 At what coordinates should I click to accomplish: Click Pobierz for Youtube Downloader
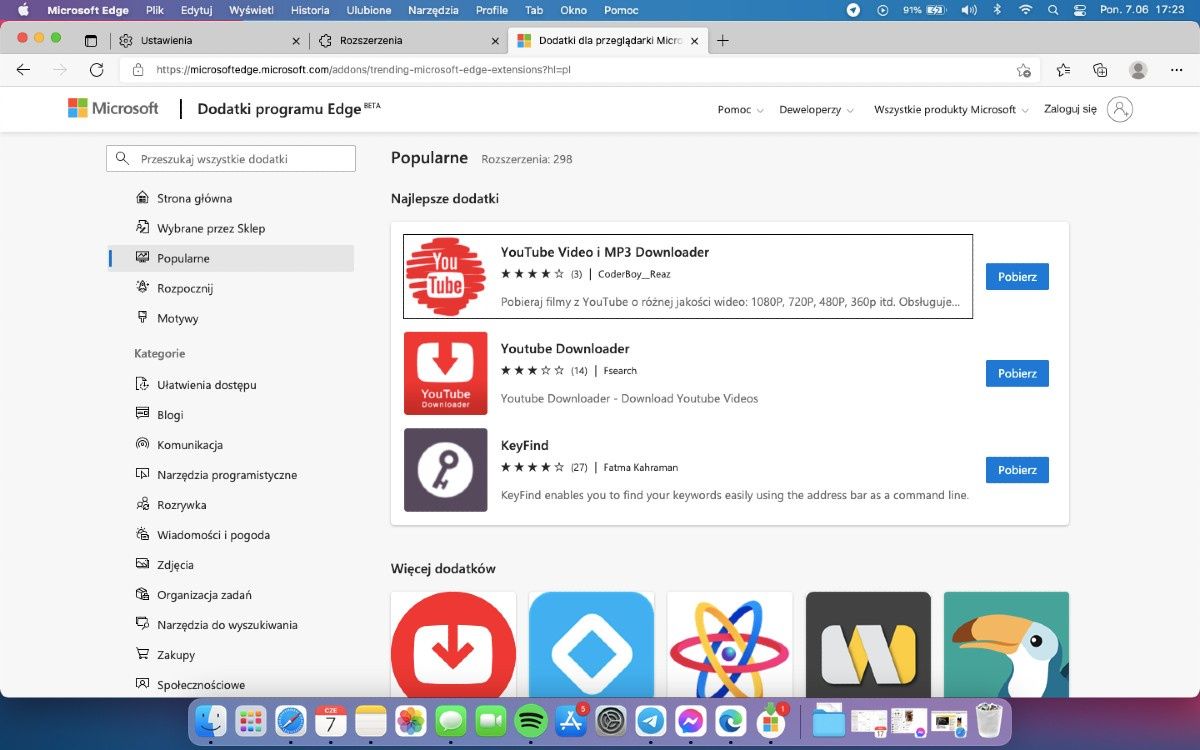[x=1017, y=373]
